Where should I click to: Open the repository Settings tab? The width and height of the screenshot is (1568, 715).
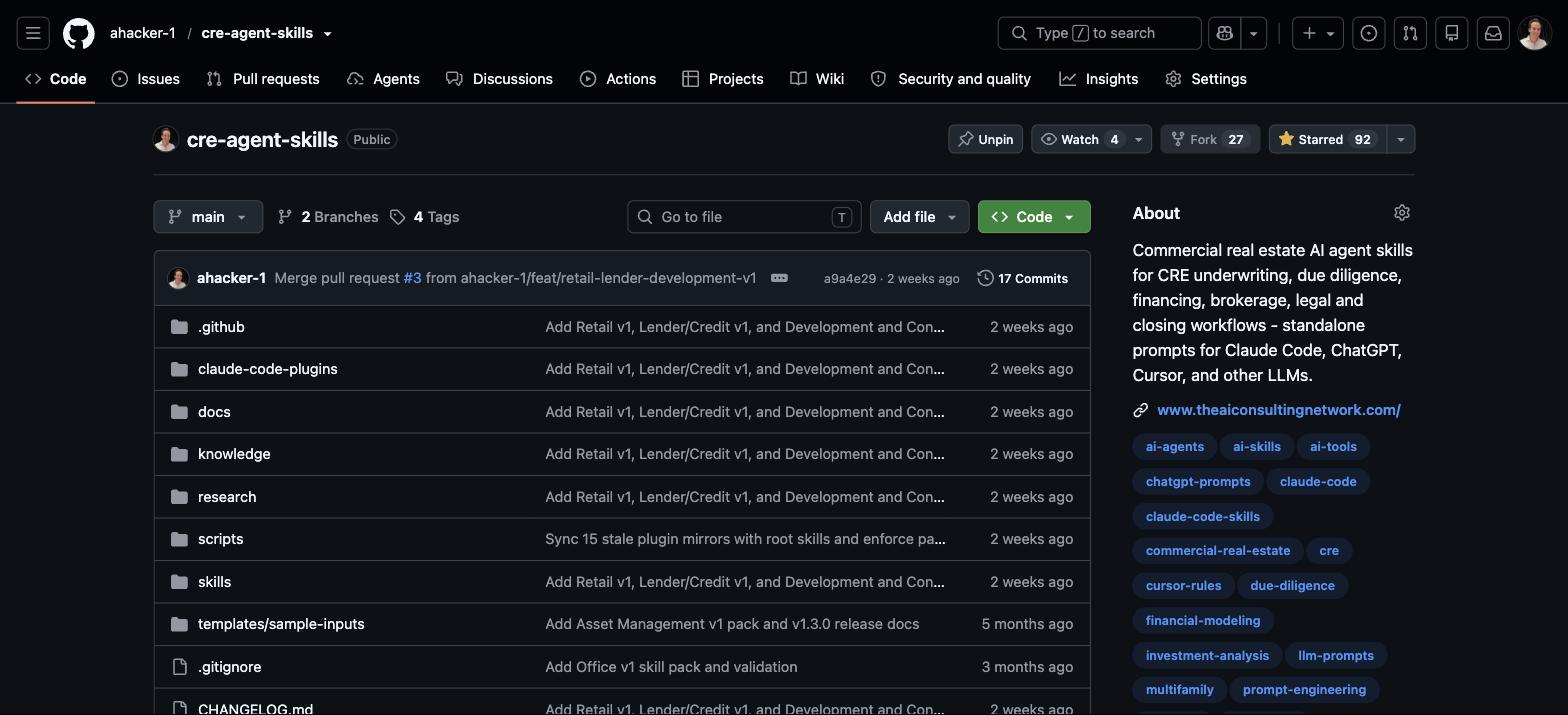(x=1206, y=79)
